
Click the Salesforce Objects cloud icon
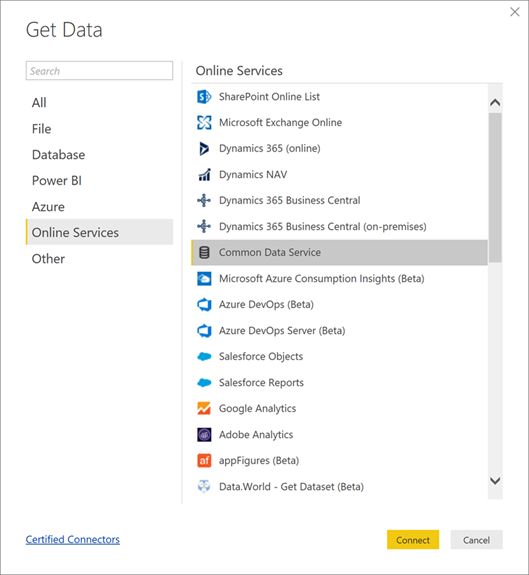(x=204, y=356)
